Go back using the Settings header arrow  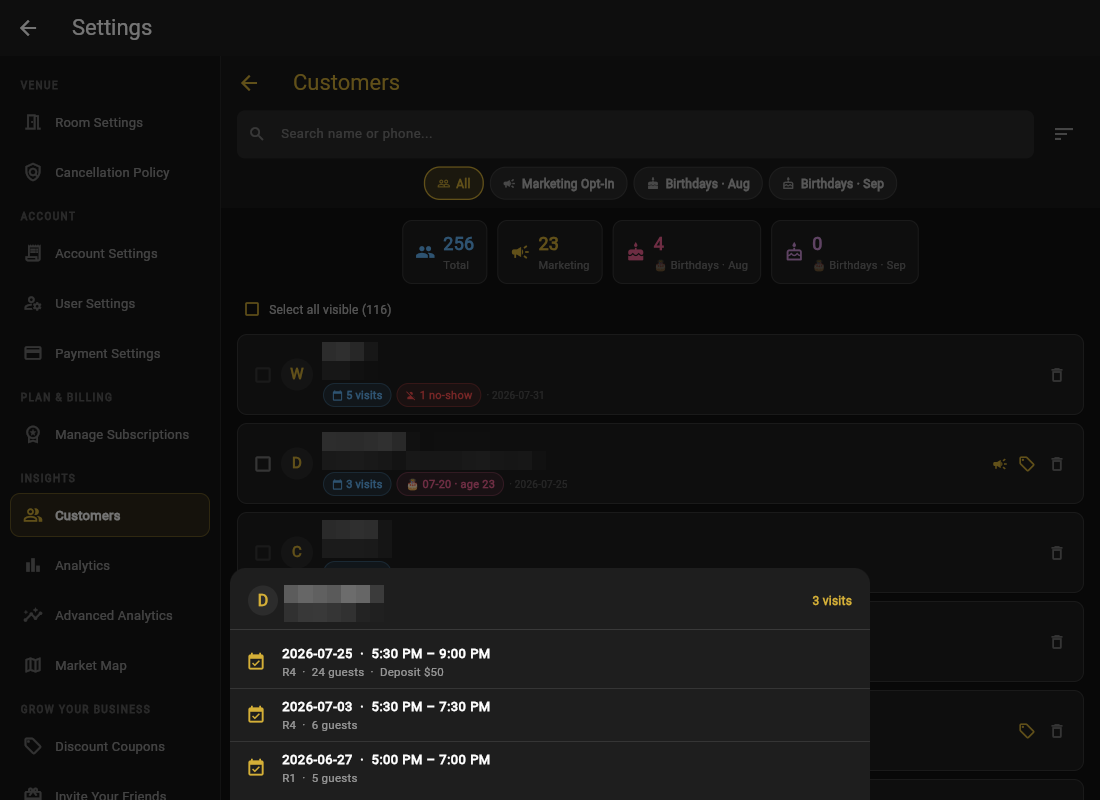point(28,28)
